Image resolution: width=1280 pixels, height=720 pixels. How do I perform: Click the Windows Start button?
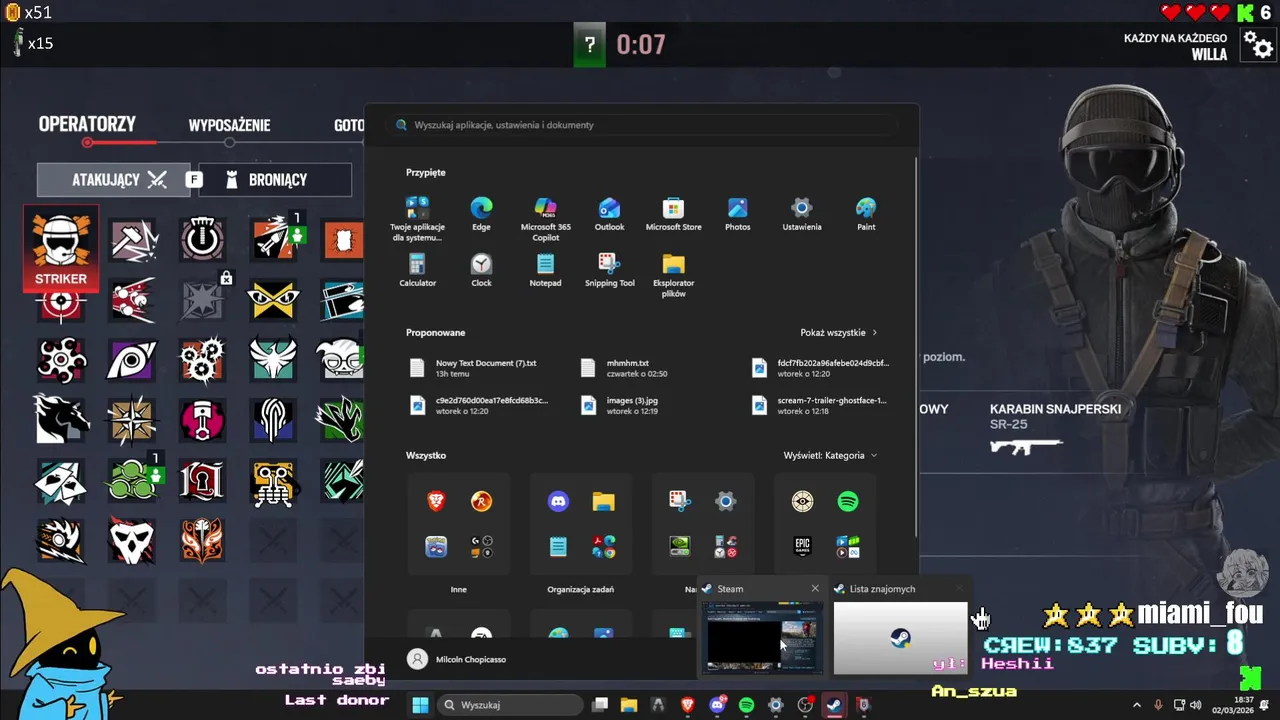(x=420, y=705)
